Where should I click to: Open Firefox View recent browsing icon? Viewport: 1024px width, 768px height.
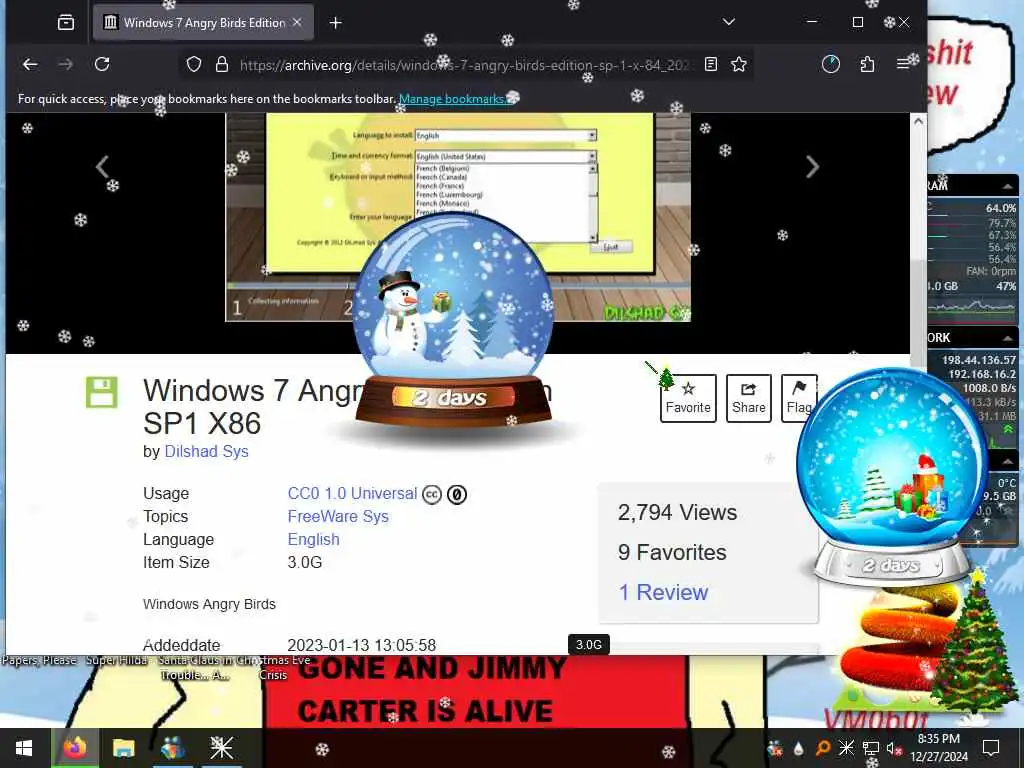pos(65,23)
